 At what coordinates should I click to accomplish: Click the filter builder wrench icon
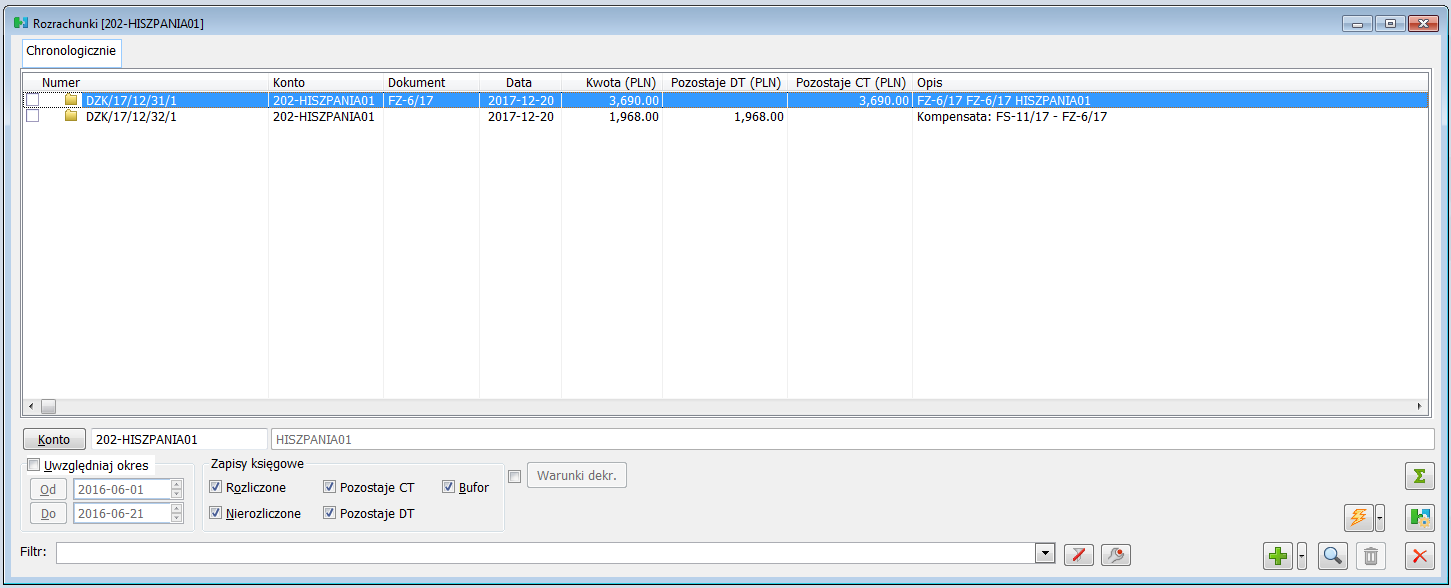(1116, 555)
